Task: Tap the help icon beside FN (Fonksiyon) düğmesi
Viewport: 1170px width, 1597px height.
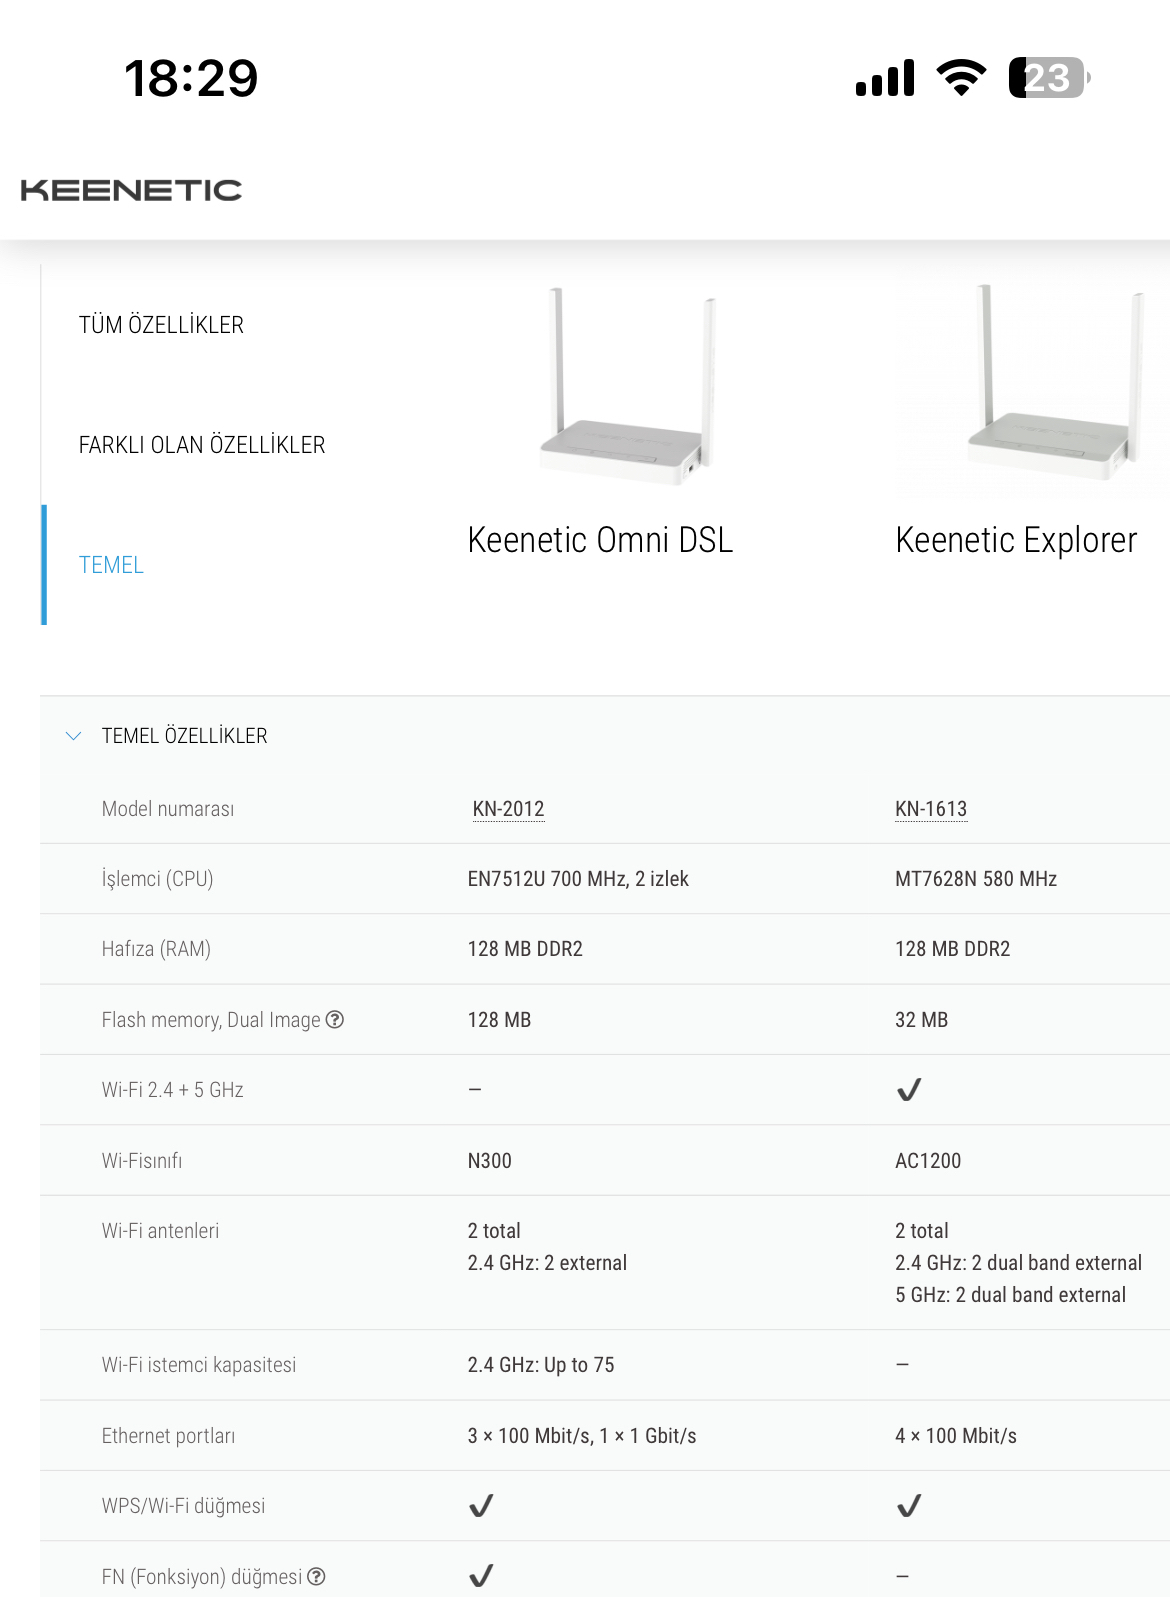Action: (316, 1576)
